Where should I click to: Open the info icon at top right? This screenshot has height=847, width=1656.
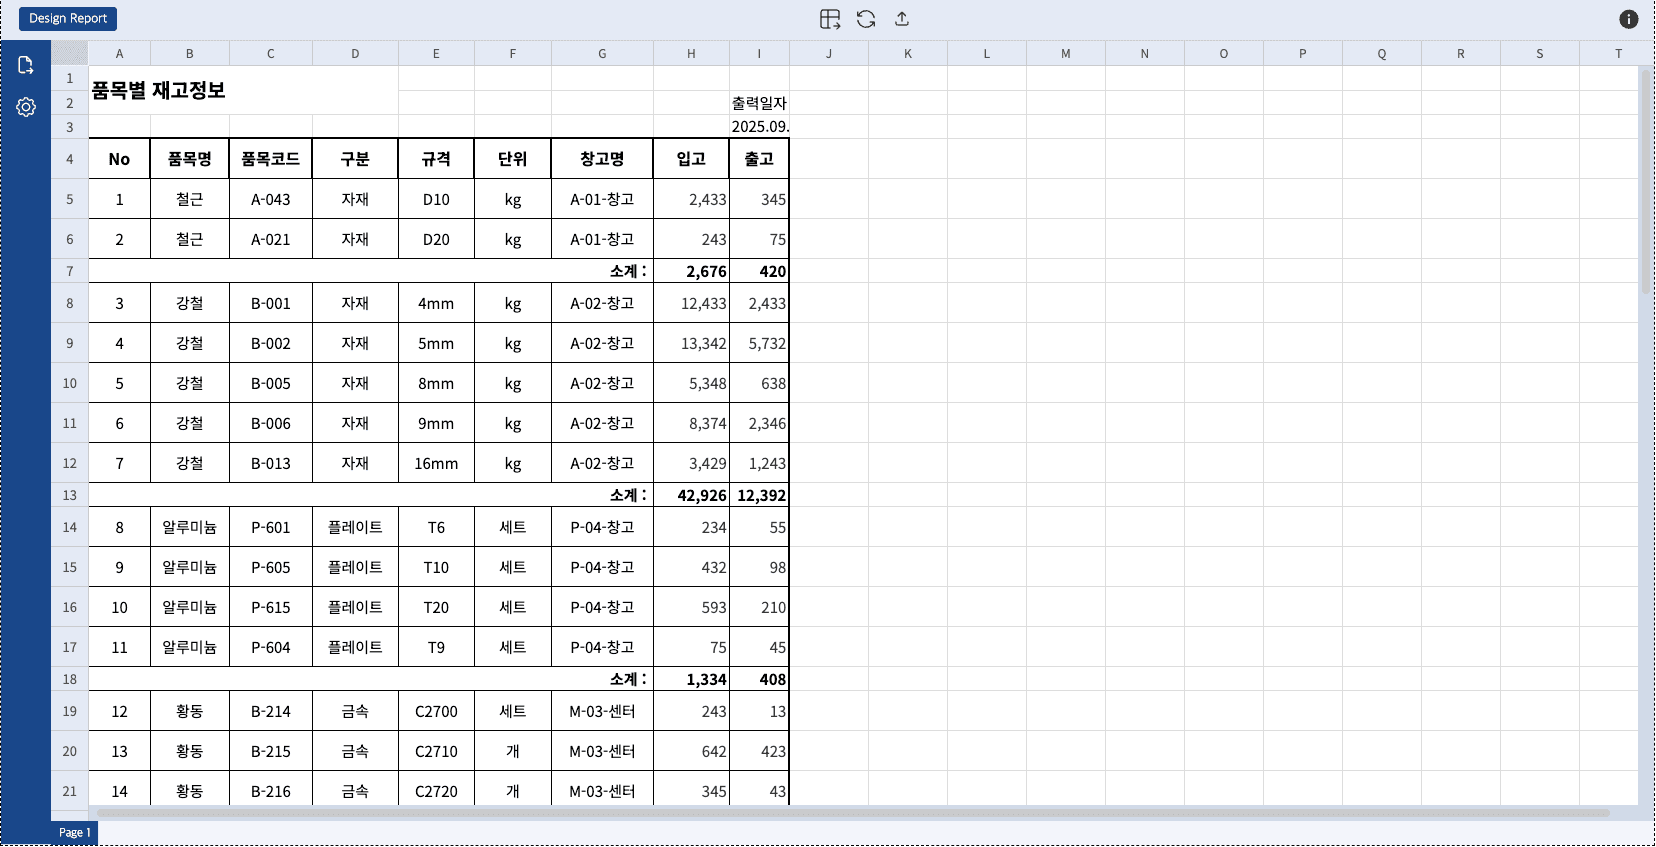(1629, 19)
